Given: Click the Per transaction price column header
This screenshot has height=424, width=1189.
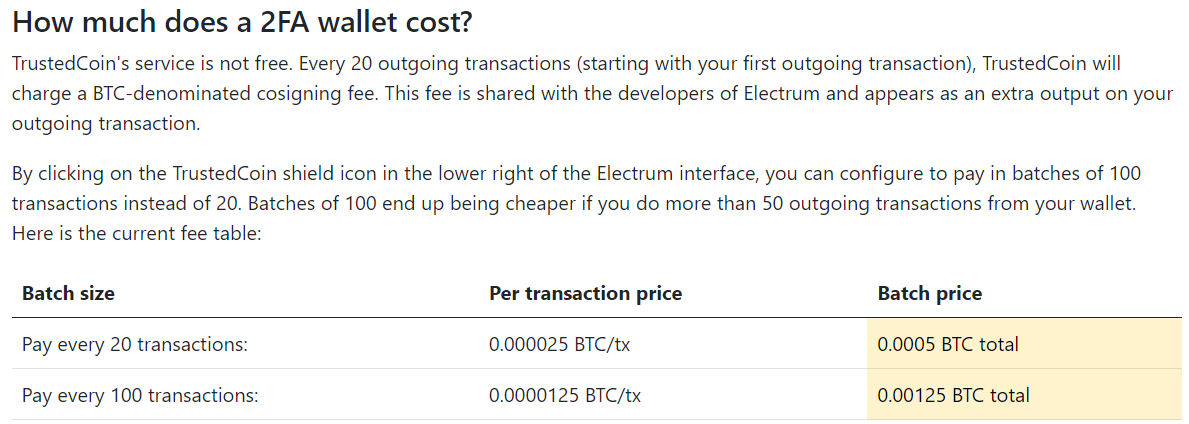Looking at the screenshot, I should tap(585, 294).
